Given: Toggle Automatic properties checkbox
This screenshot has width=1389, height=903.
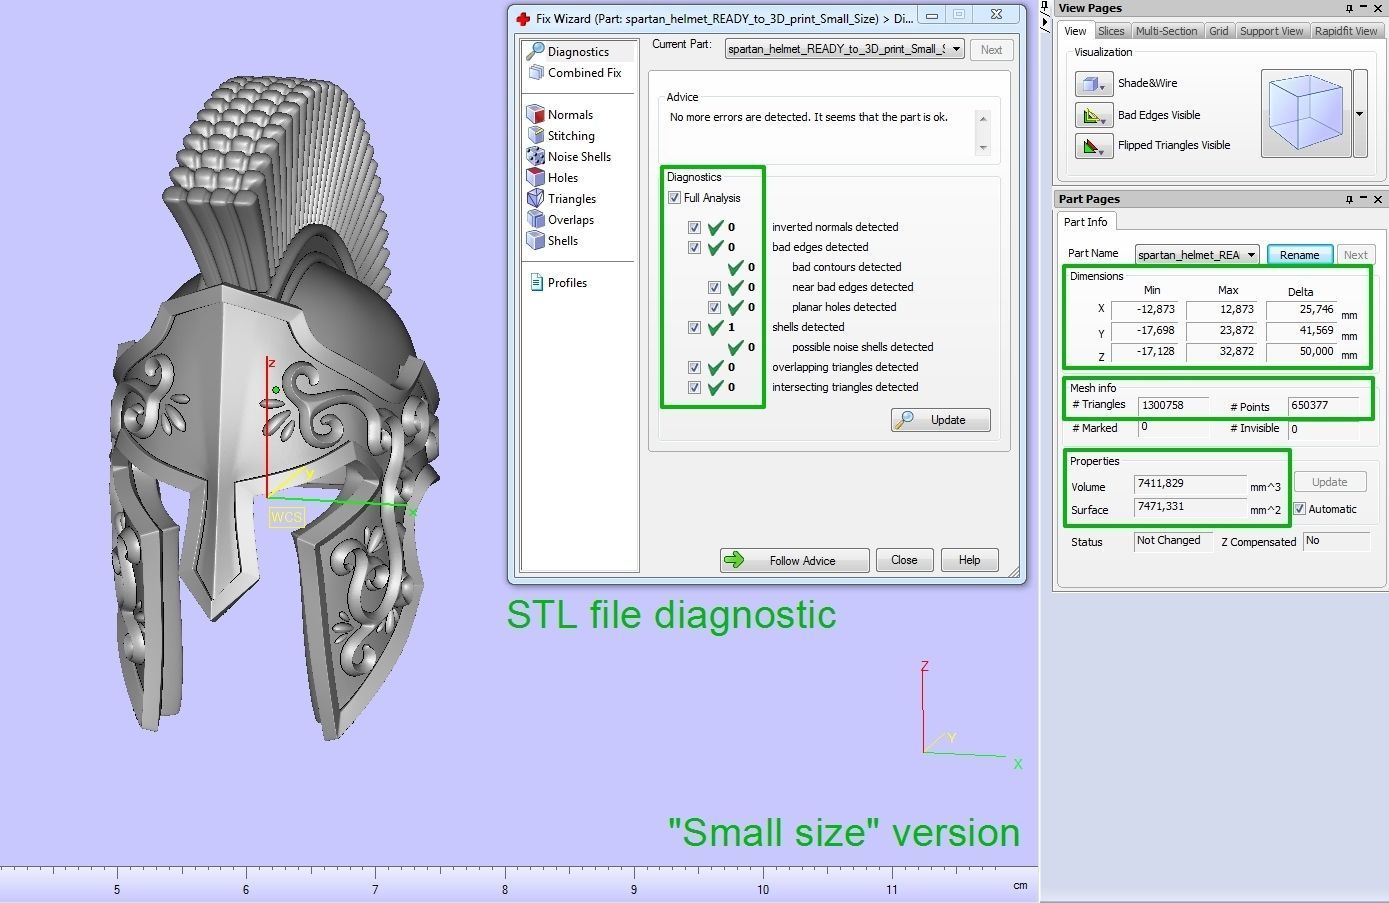Looking at the screenshot, I should pos(1300,509).
